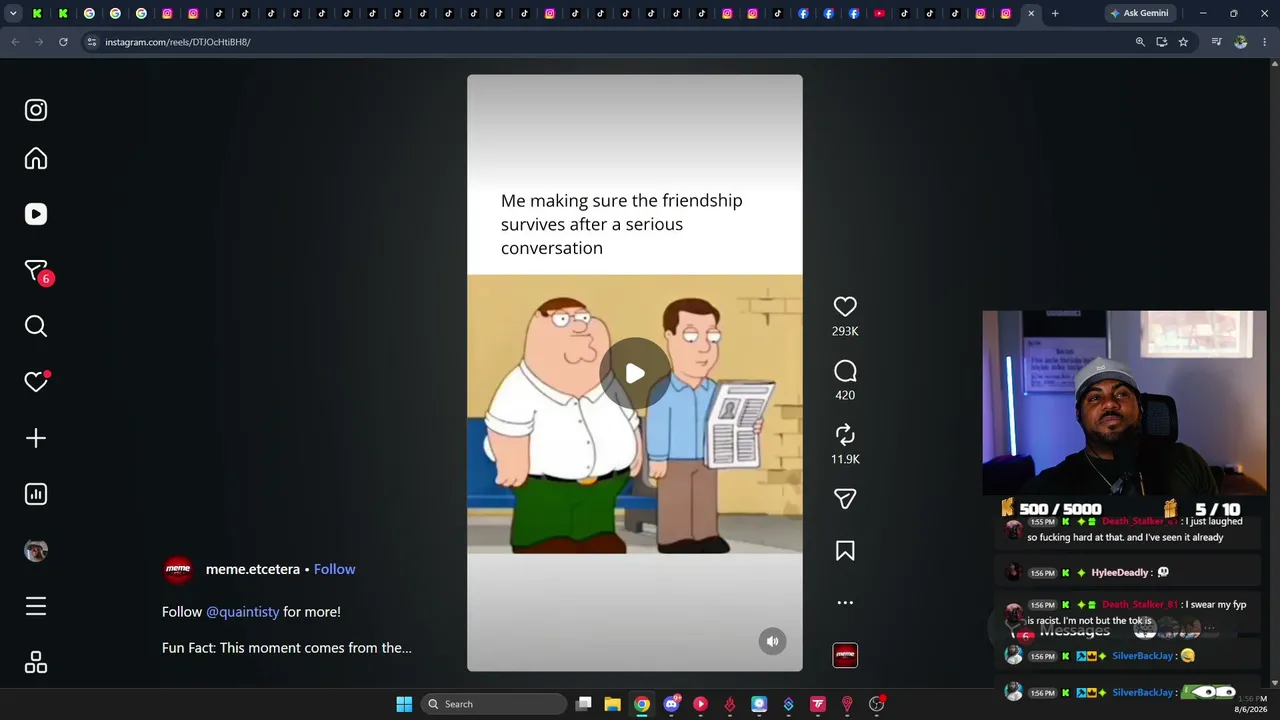Open the zoom magnifier in the address bar

point(1140,42)
